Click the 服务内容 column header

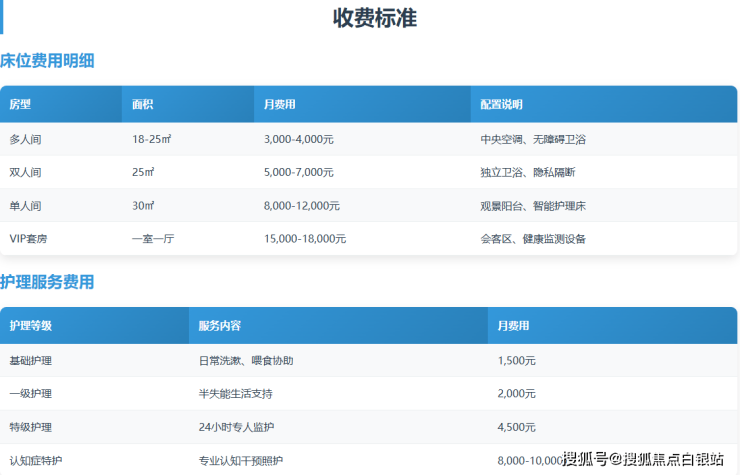219,326
